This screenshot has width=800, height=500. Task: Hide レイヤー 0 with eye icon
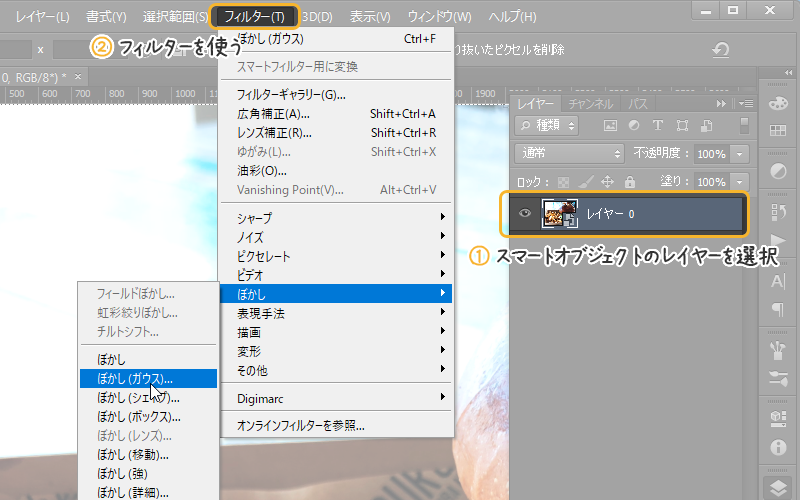pos(524,213)
